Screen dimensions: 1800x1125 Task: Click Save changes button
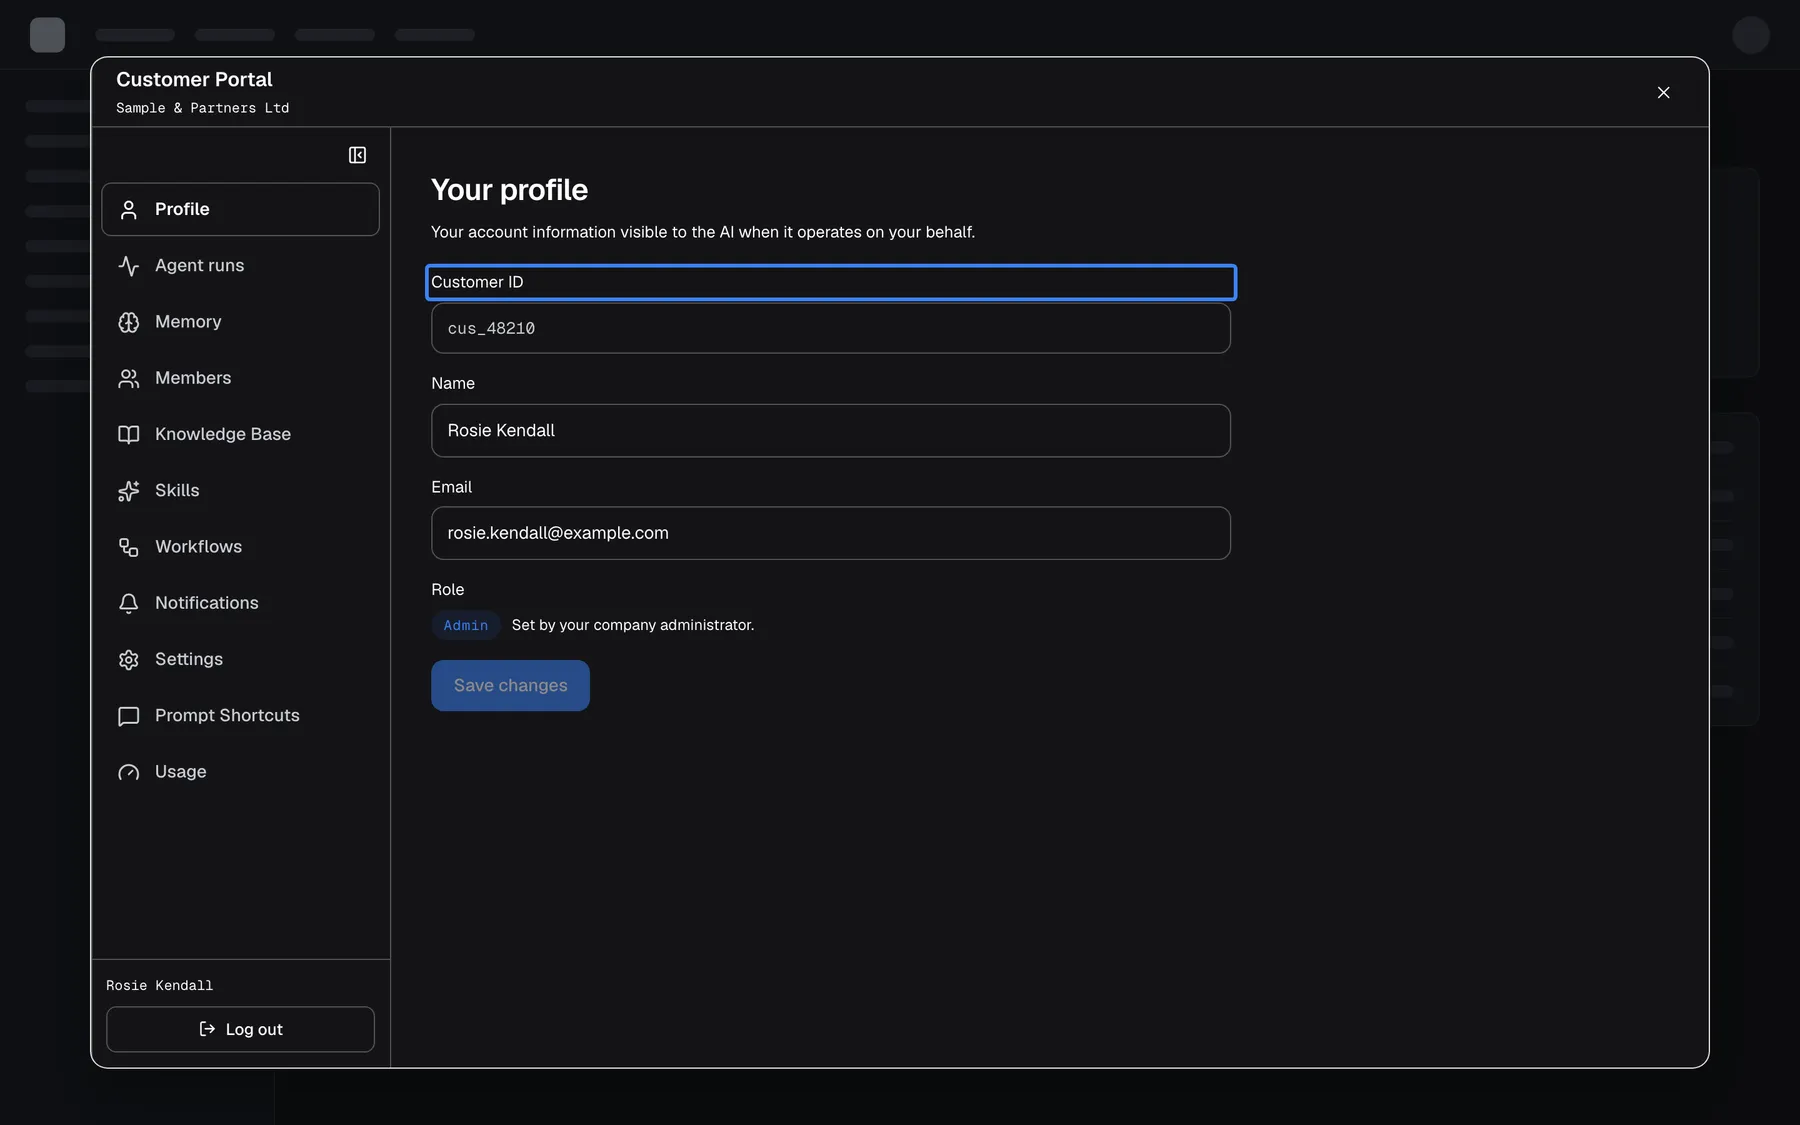tap(510, 685)
